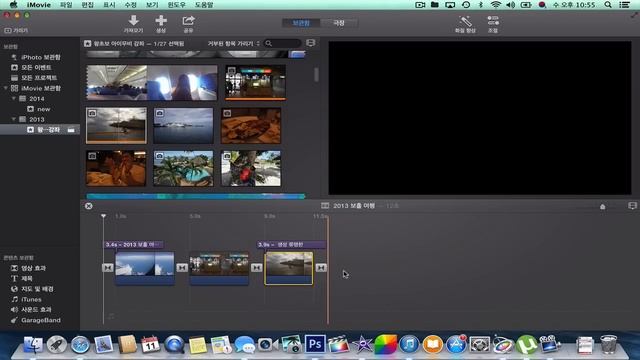Open timeline settings icon at far right
The height and width of the screenshot is (360, 640).
(632, 206)
